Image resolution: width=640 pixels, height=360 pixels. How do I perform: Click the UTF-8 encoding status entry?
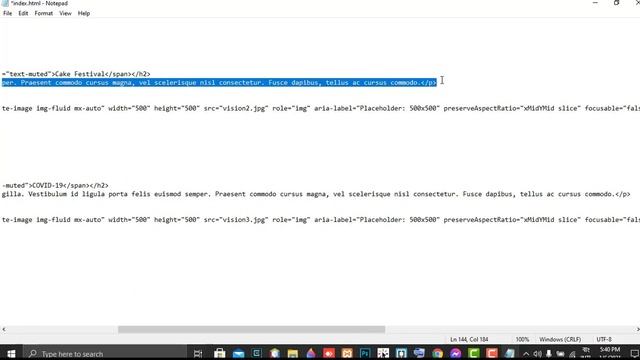(x=604, y=340)
